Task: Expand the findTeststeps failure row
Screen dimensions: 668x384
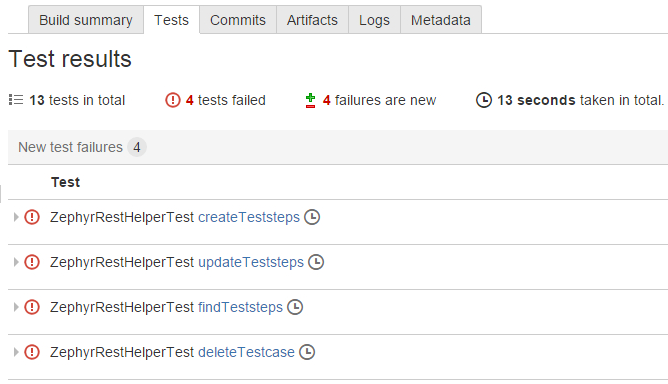Action: click(x=16, y=307)
